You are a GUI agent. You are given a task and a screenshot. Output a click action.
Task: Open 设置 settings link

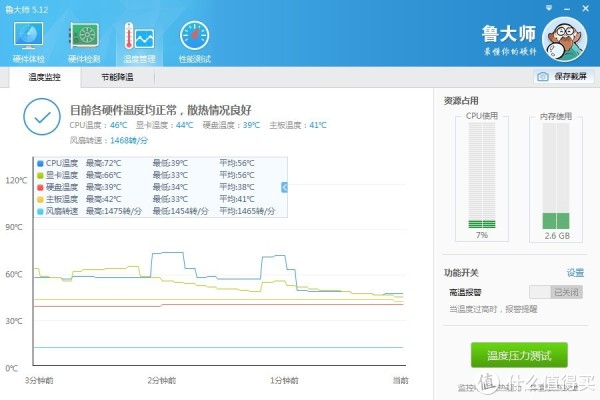(575, 273)
